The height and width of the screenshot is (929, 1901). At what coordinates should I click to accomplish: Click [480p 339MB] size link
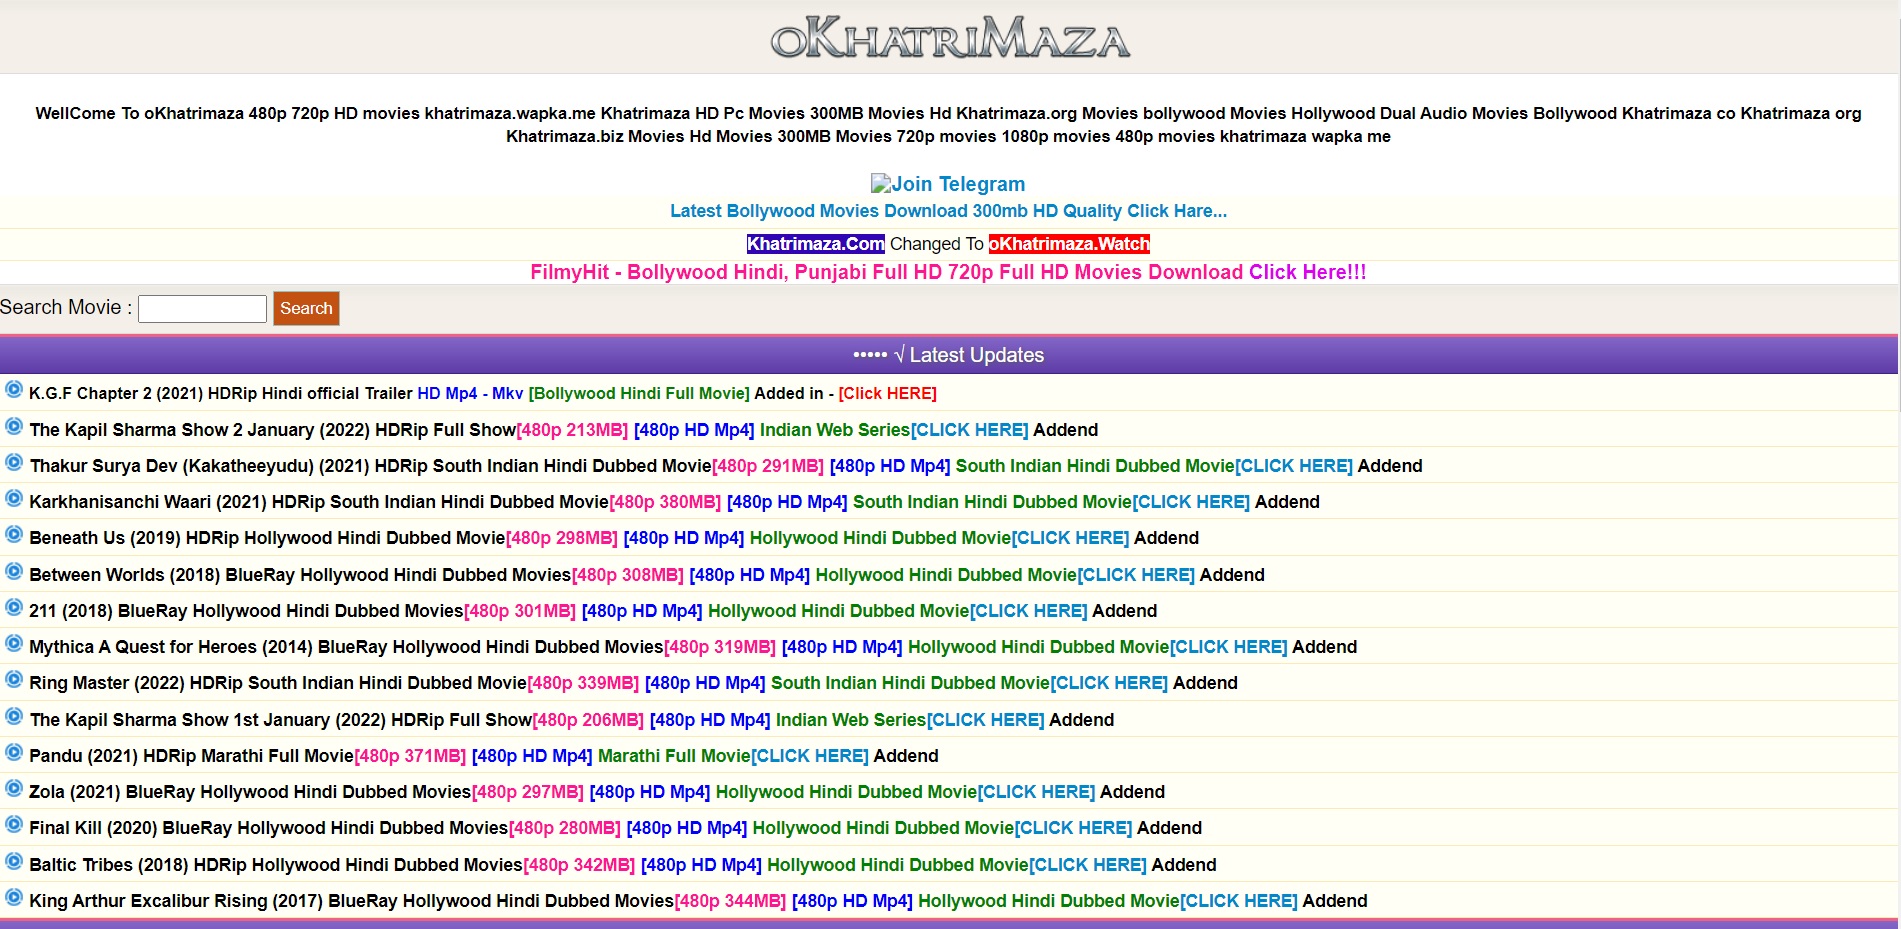point(583,683)
